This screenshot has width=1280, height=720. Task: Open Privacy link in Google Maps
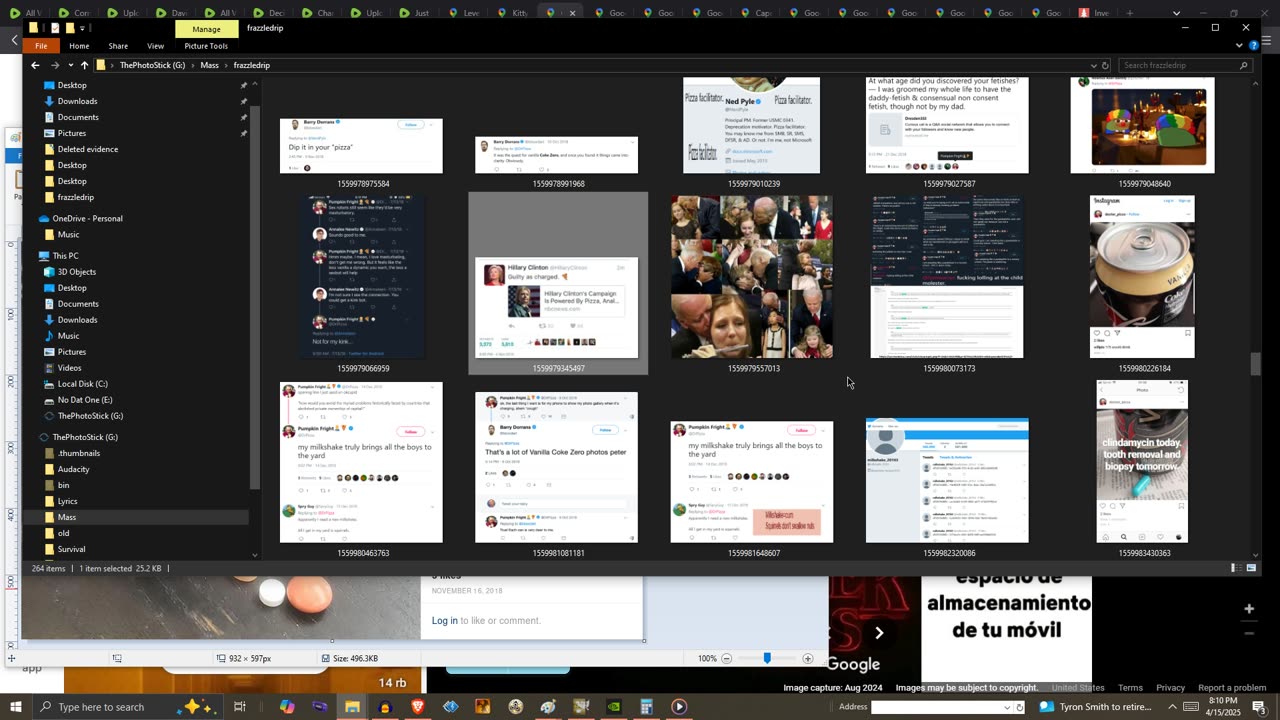[1170, 688]
